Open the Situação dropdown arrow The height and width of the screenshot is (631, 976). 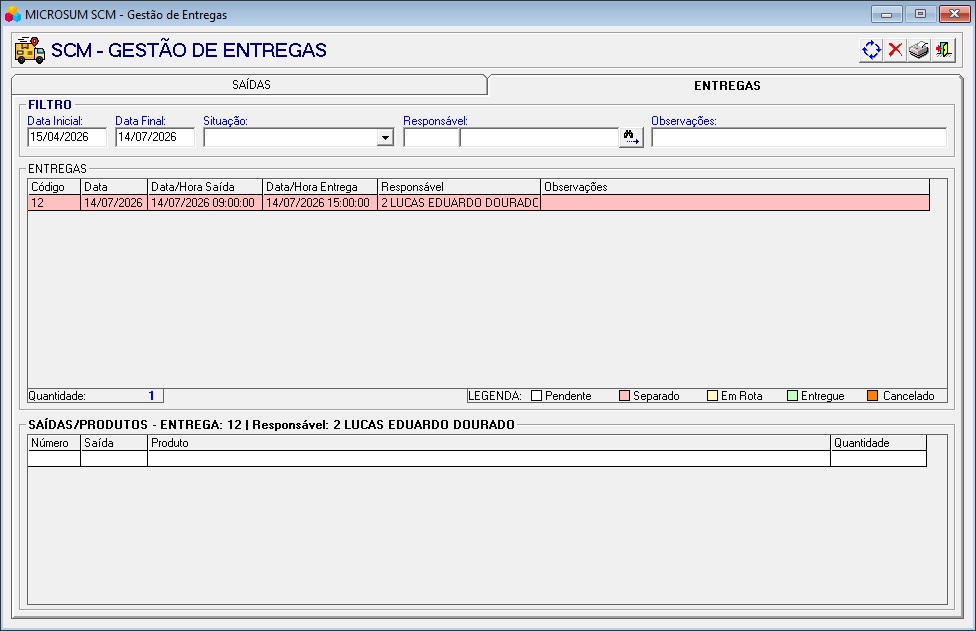pos(385,138)
